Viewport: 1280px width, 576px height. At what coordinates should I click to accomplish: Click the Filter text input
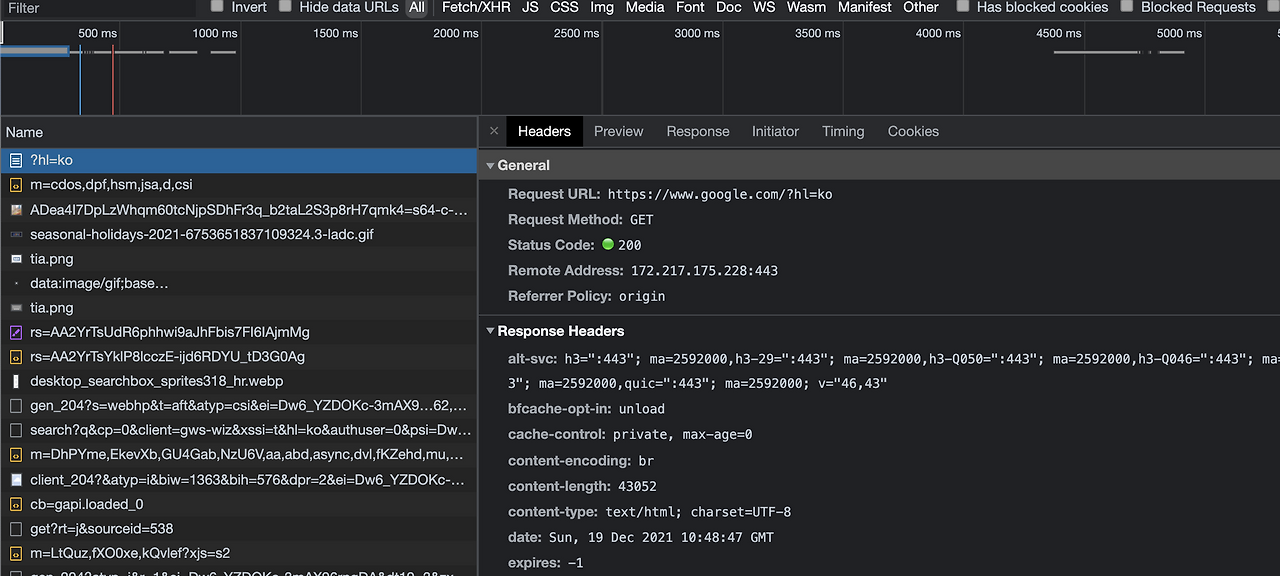(x=100, y=7)
